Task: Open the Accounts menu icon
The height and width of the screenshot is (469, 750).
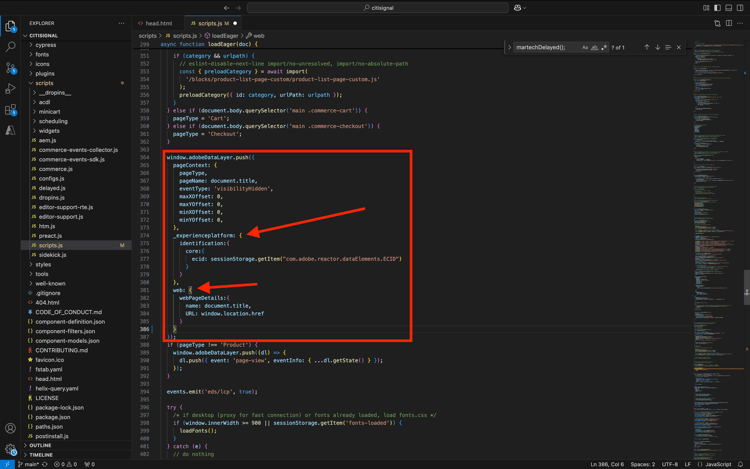Action: tap(11, 428)
